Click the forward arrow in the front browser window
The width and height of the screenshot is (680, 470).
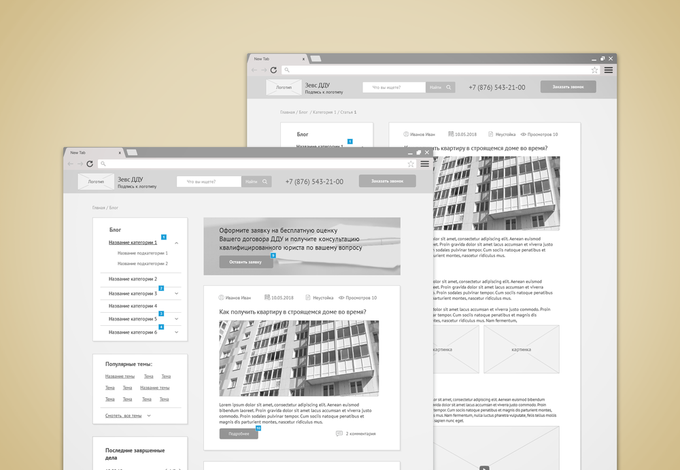point(80,164)
